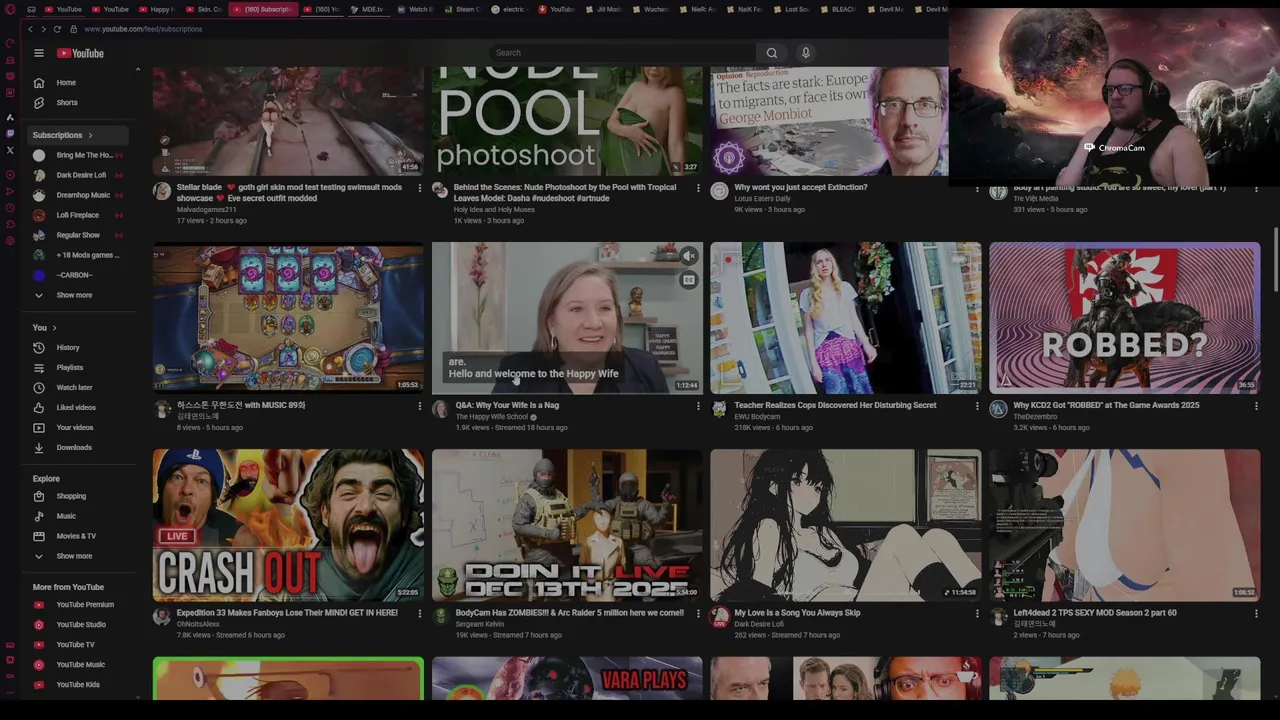The height and width of the screenshot is (720, 1280).
Task: Open options menu for Stellar blade video
Action: coord(419,188)
